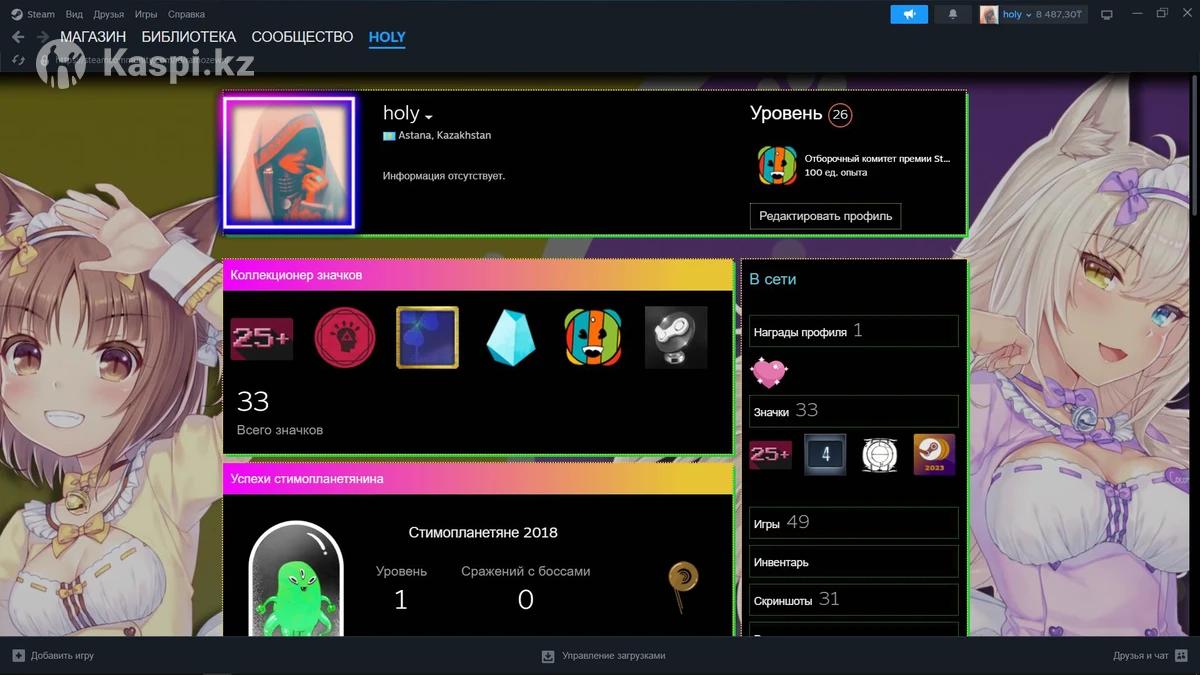
Task: Open the gold-framed blue badge
Action: click(427, 338)
